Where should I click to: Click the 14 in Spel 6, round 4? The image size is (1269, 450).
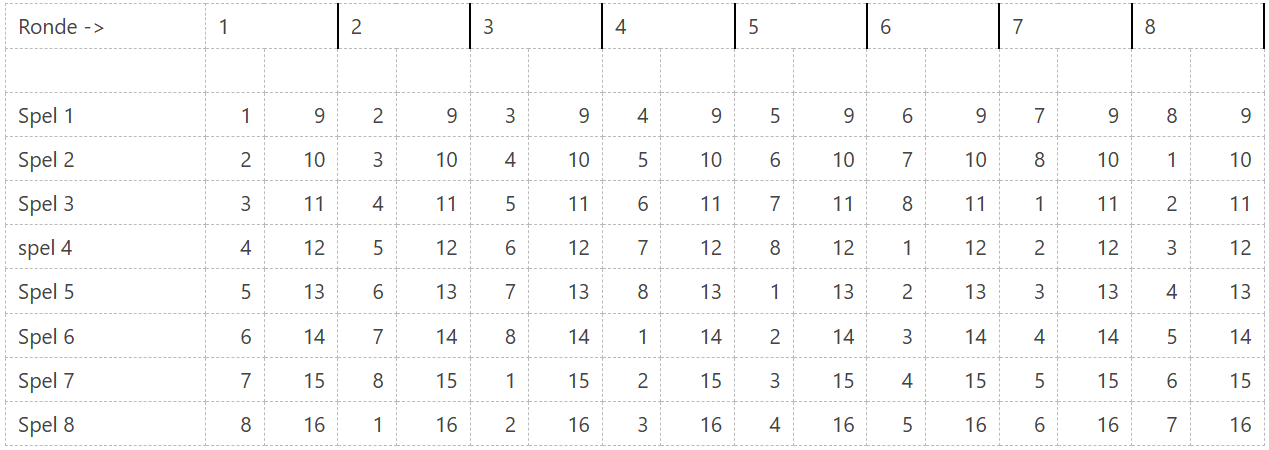coord(710,337)
